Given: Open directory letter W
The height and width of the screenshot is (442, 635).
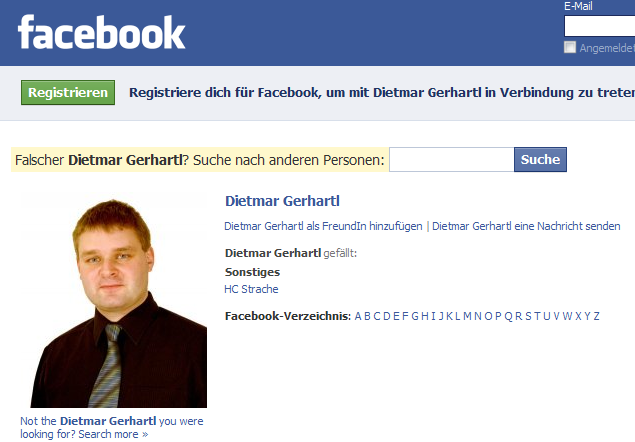Looking at the screenshot, I should 567,316.
